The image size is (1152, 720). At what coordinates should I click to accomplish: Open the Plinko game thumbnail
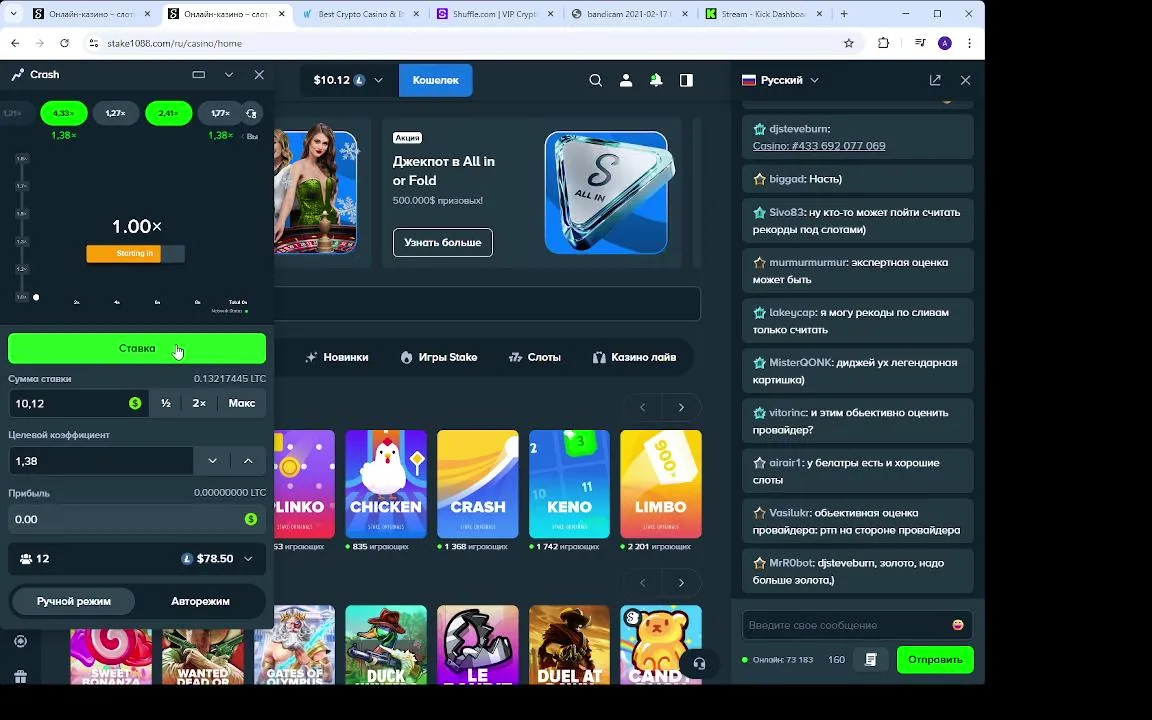304,484
